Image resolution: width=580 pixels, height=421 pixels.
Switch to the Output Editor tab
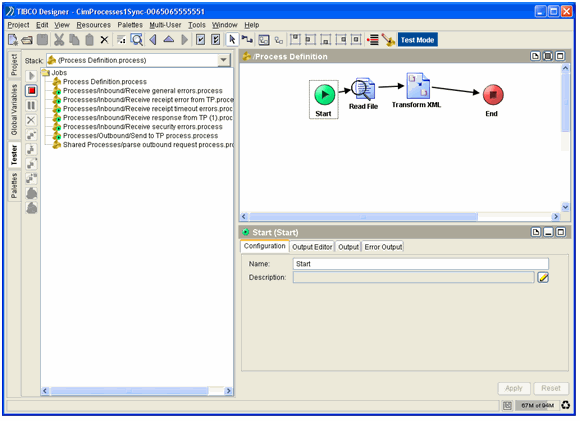(312, 247)
